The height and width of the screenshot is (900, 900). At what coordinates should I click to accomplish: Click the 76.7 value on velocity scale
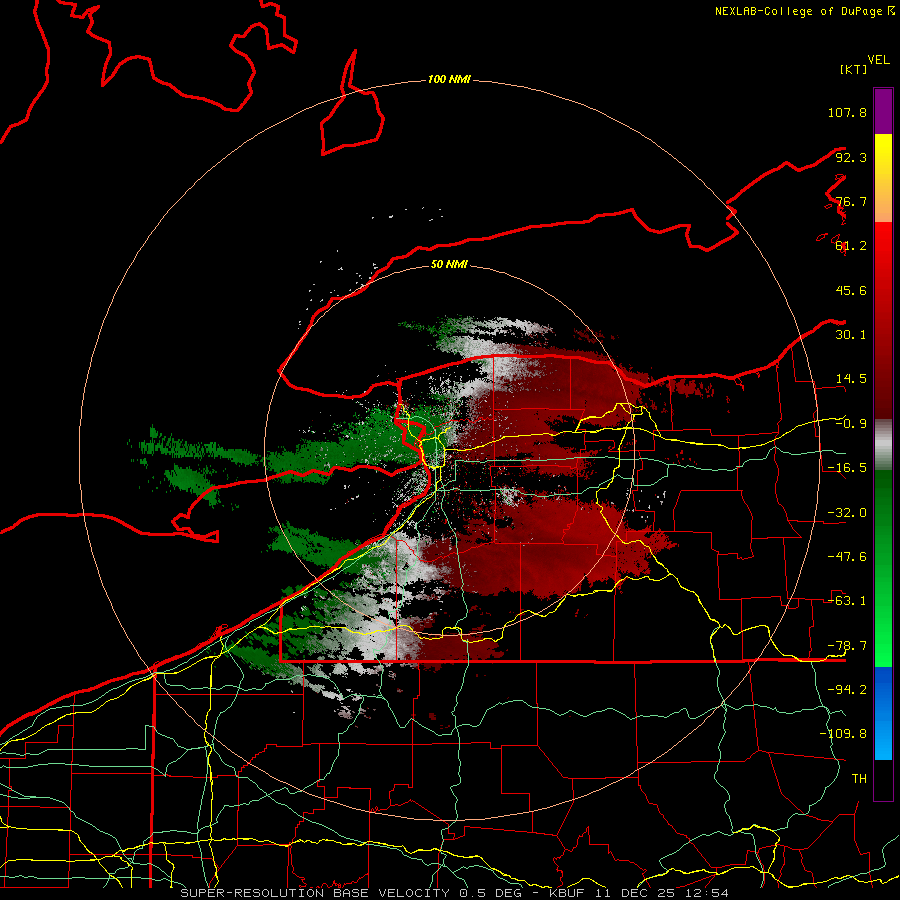coord(851,201)
